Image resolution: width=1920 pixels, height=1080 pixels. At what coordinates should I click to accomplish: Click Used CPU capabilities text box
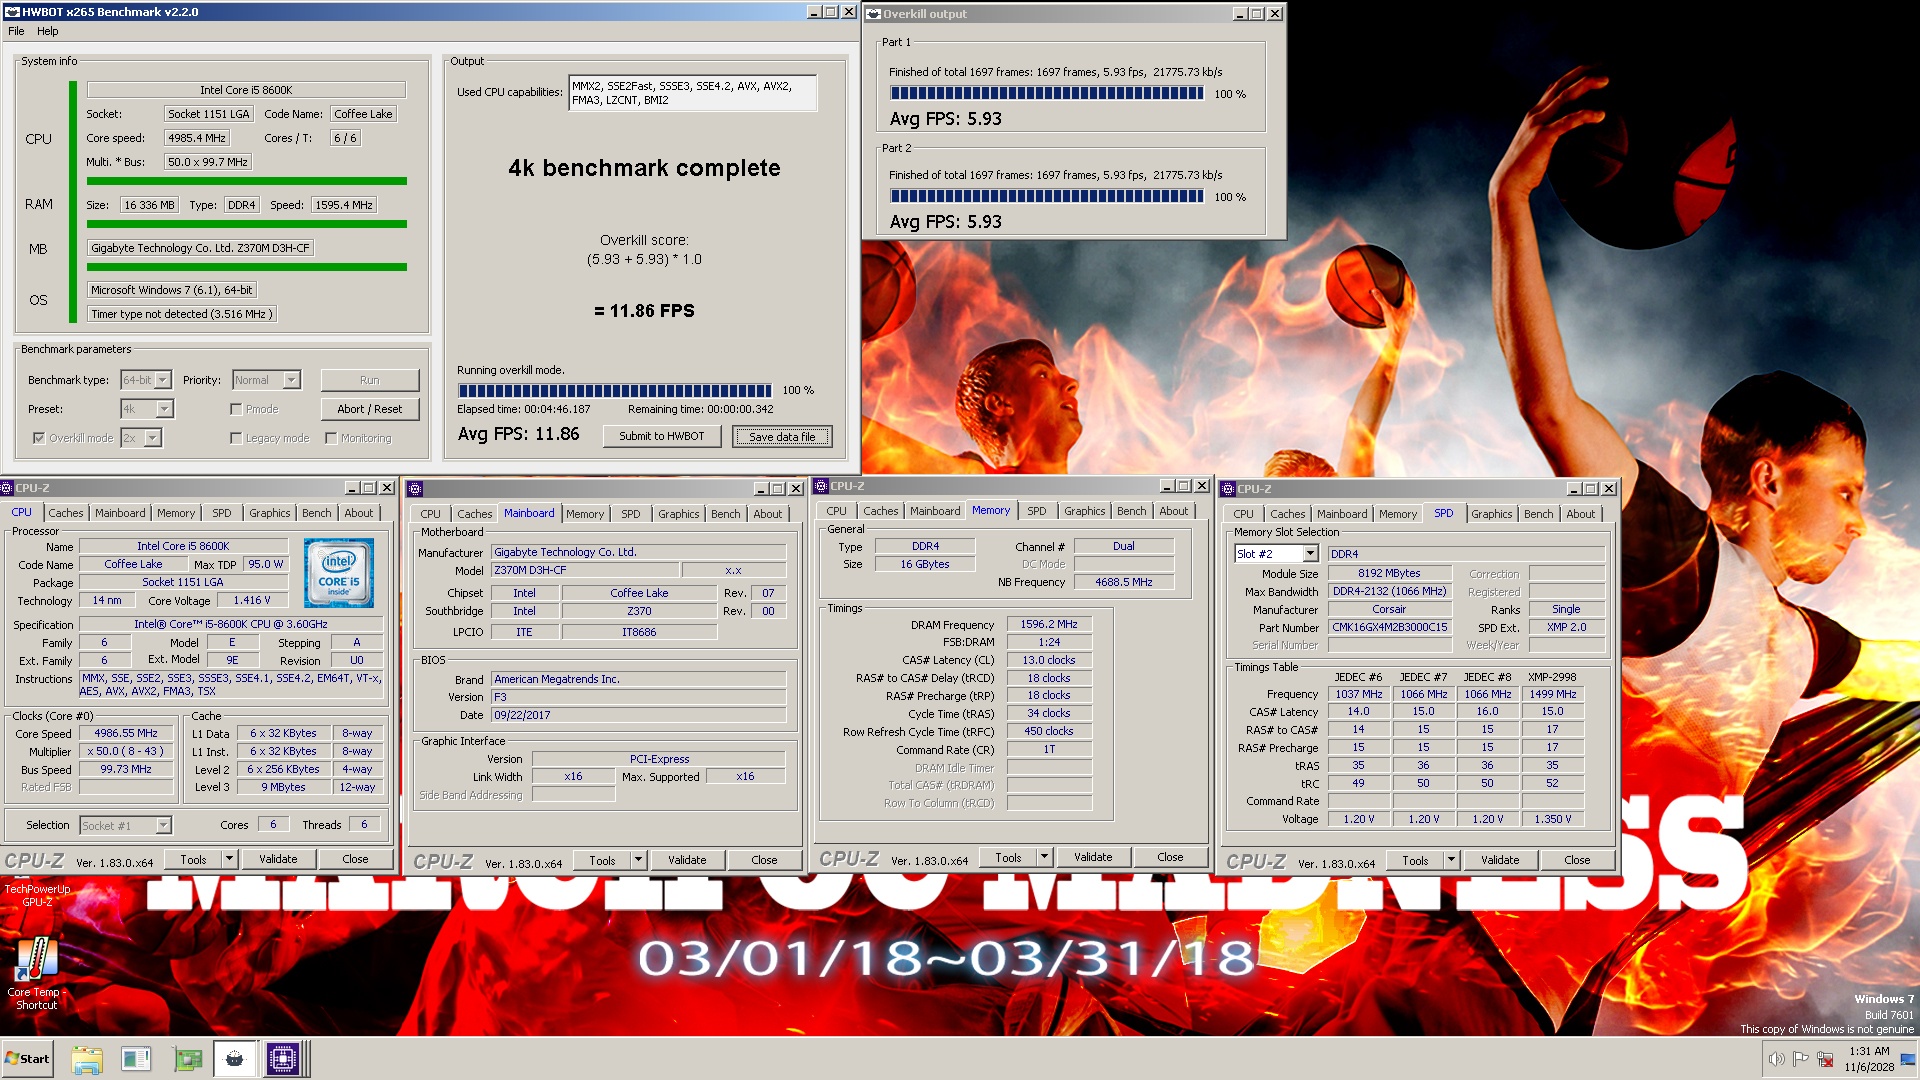tap(693, 93)
